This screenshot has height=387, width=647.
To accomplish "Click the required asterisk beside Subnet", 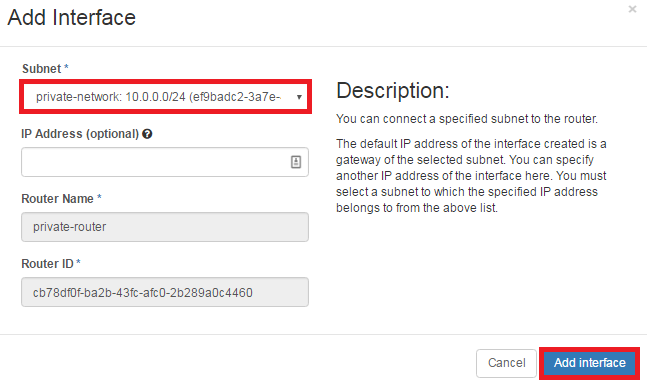I will pyautogui.click(x=66, y=67).
